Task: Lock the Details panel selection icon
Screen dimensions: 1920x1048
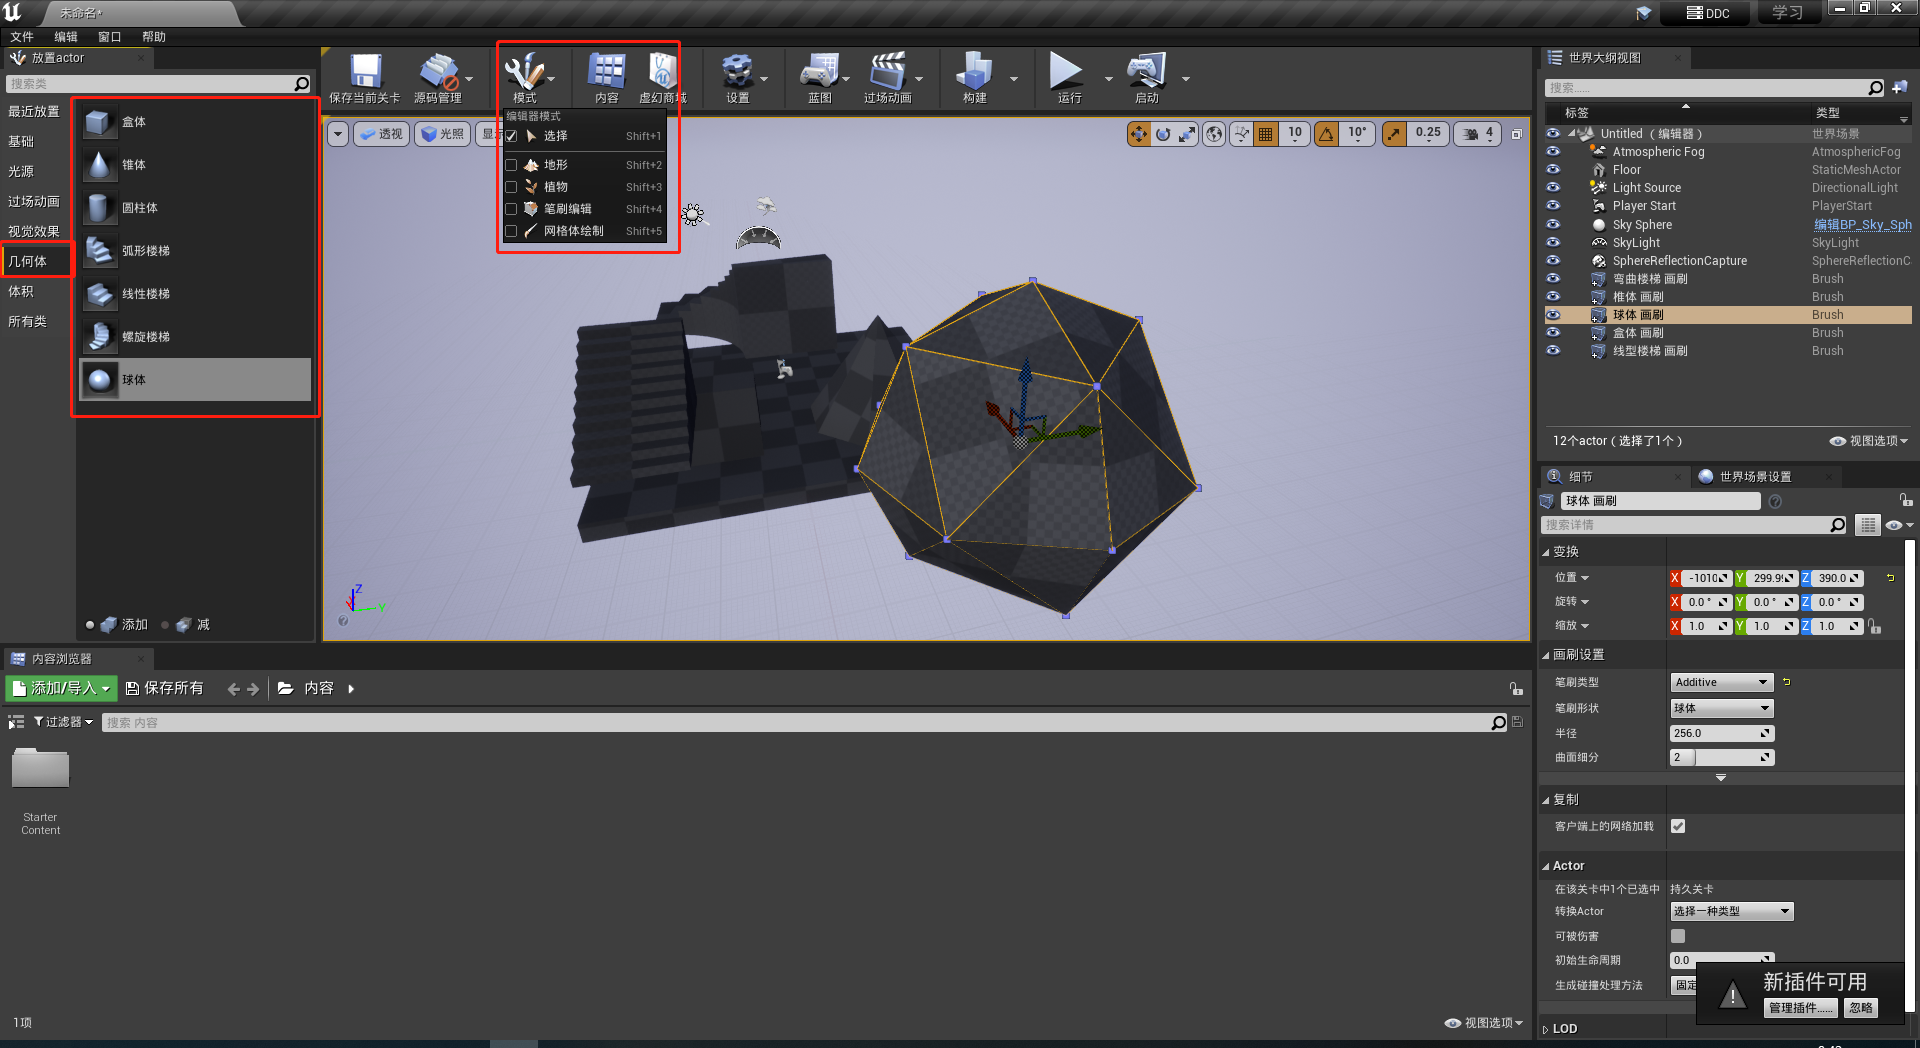Action: 1906,500
